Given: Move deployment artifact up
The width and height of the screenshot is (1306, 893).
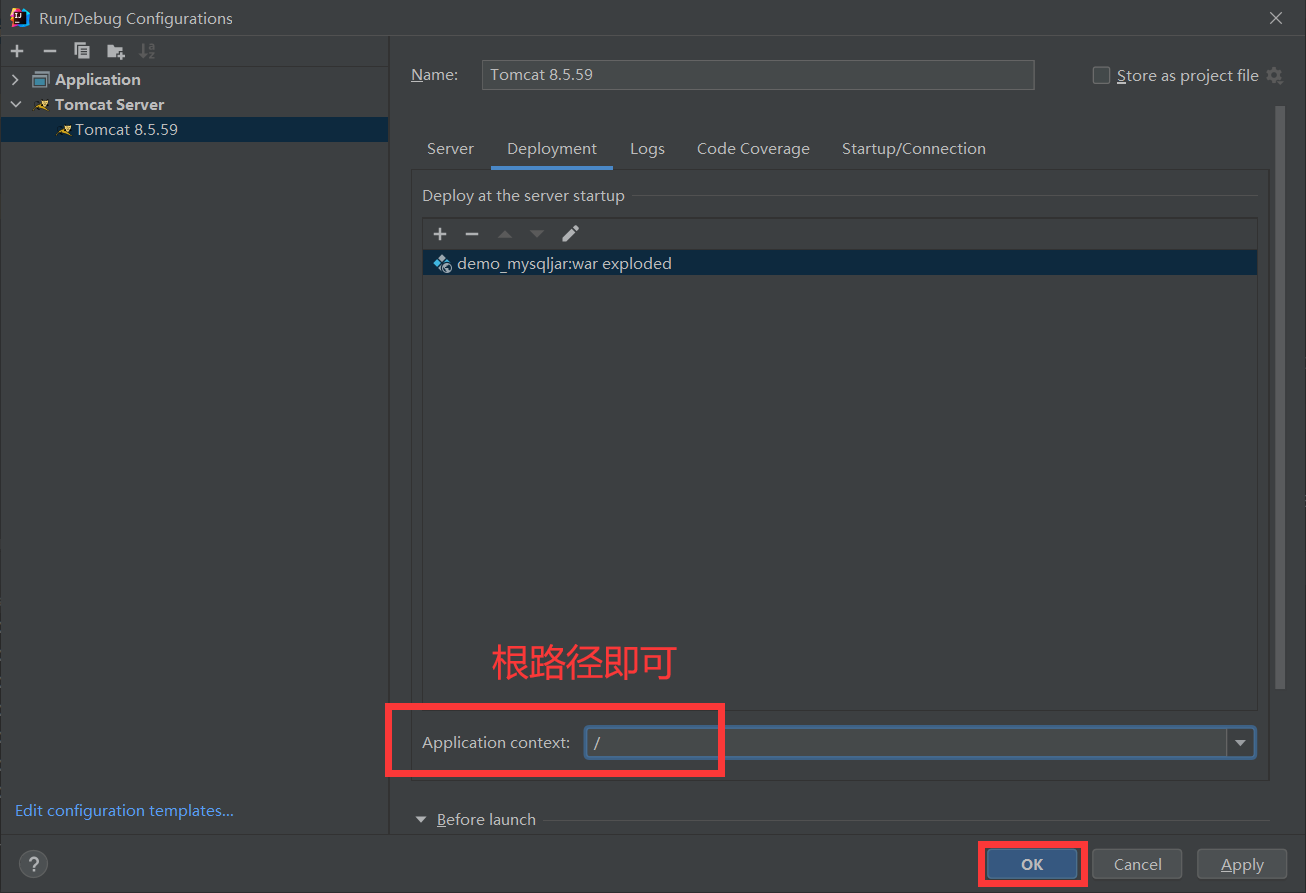Looking at the screenshot, I should point(505,234).
